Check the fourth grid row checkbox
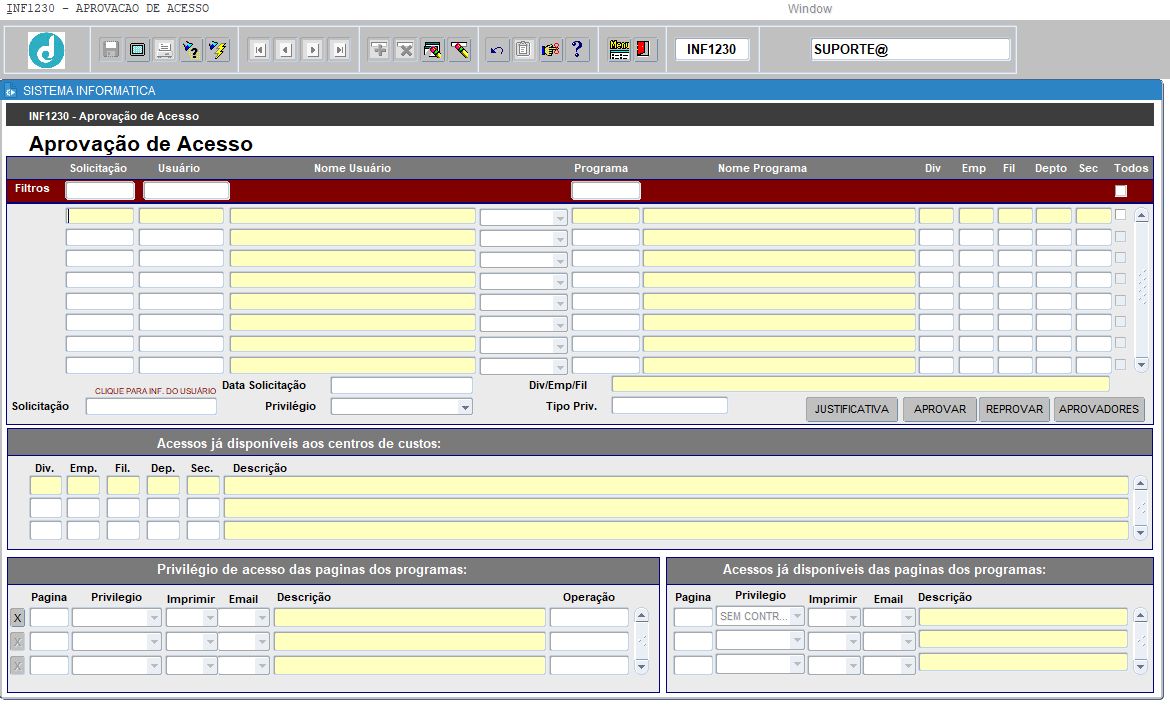The image size is (1170, 710). click(1120, 279)
